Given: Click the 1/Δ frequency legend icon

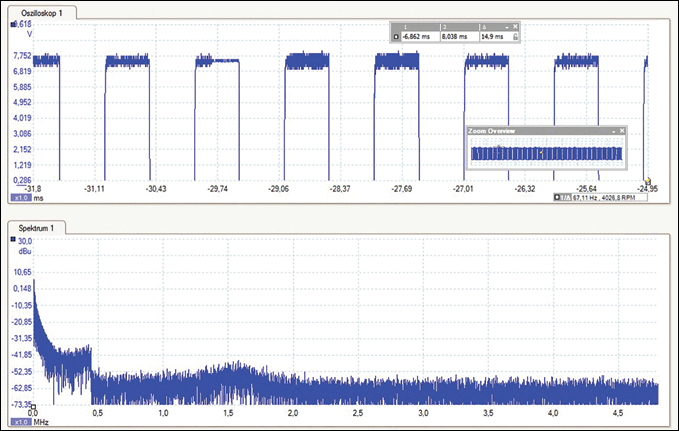Looking at the screenshot, I should [x=564, y=198].
